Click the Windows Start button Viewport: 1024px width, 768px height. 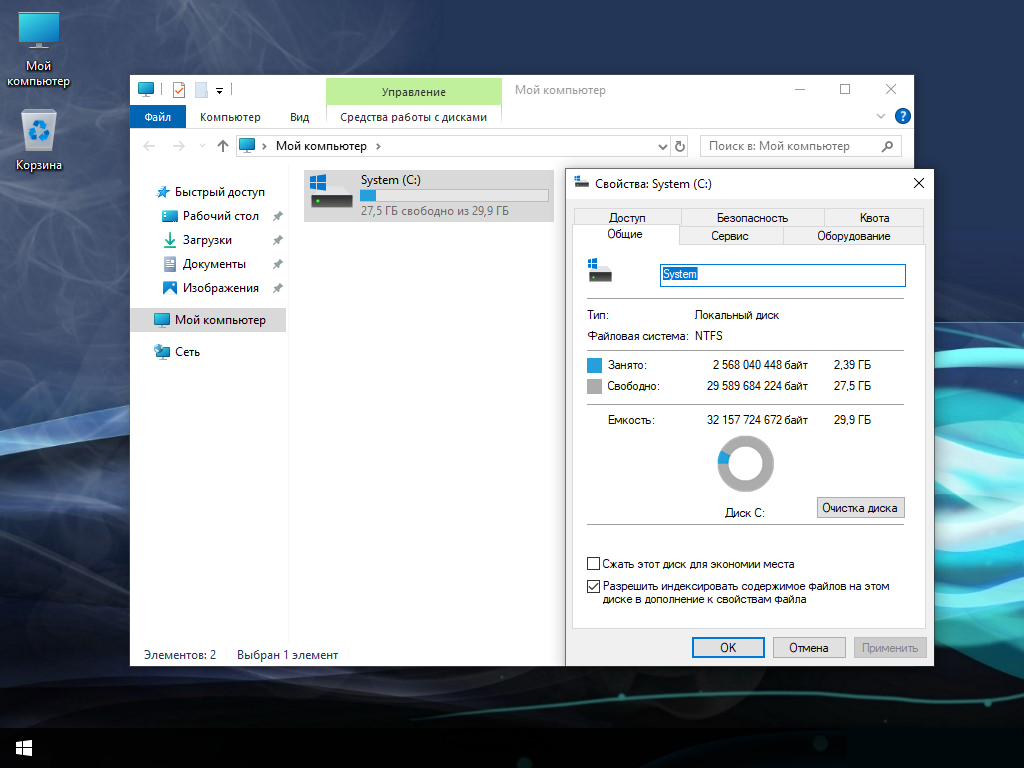point(24,748)
